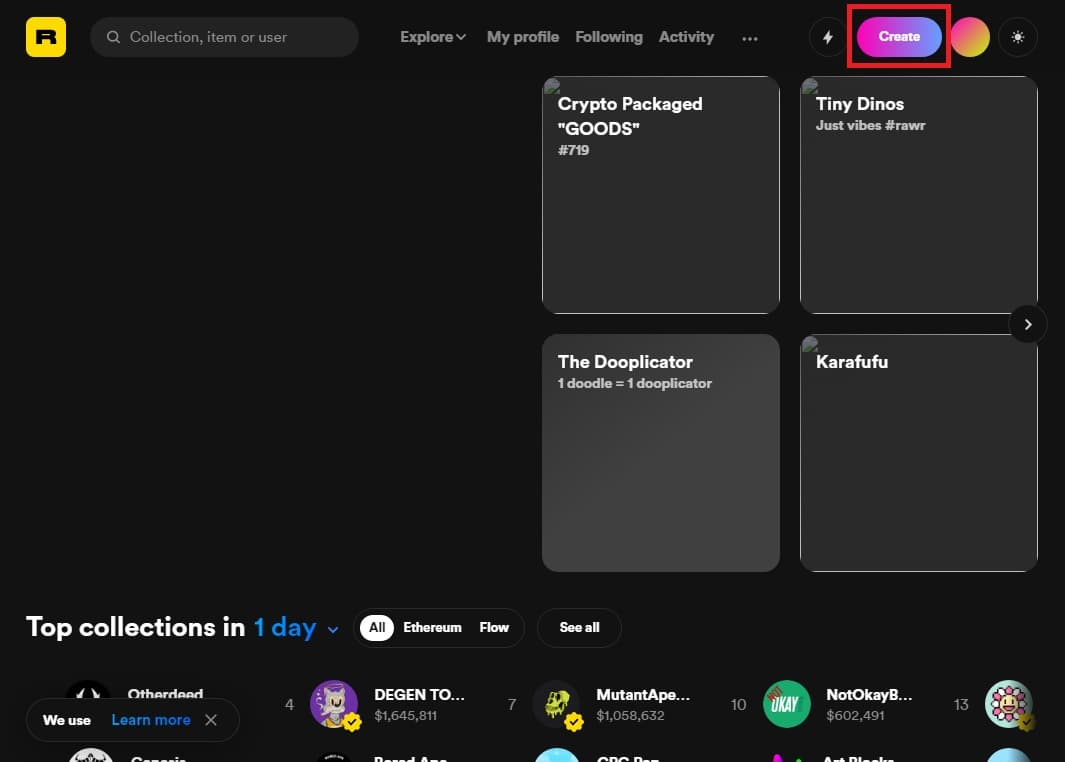Change the 1 day time range dropdown
1065x762 pixels.
(x=296, y=628)
